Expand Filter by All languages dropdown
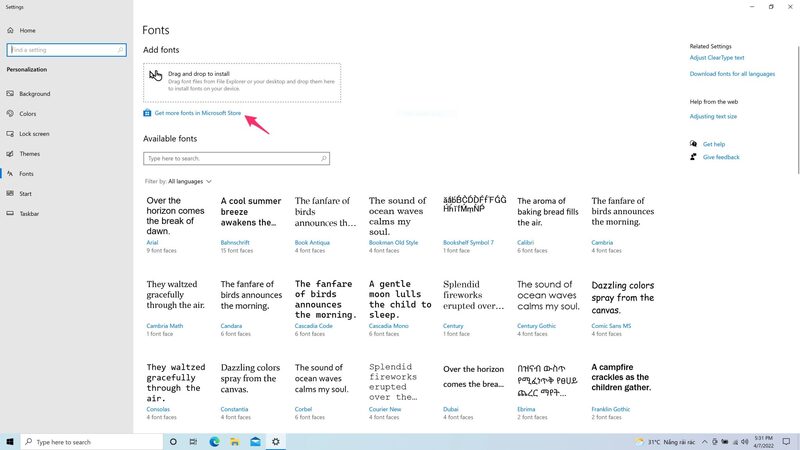The height and width of the screenshot is (450, 800). pos(178,182)
